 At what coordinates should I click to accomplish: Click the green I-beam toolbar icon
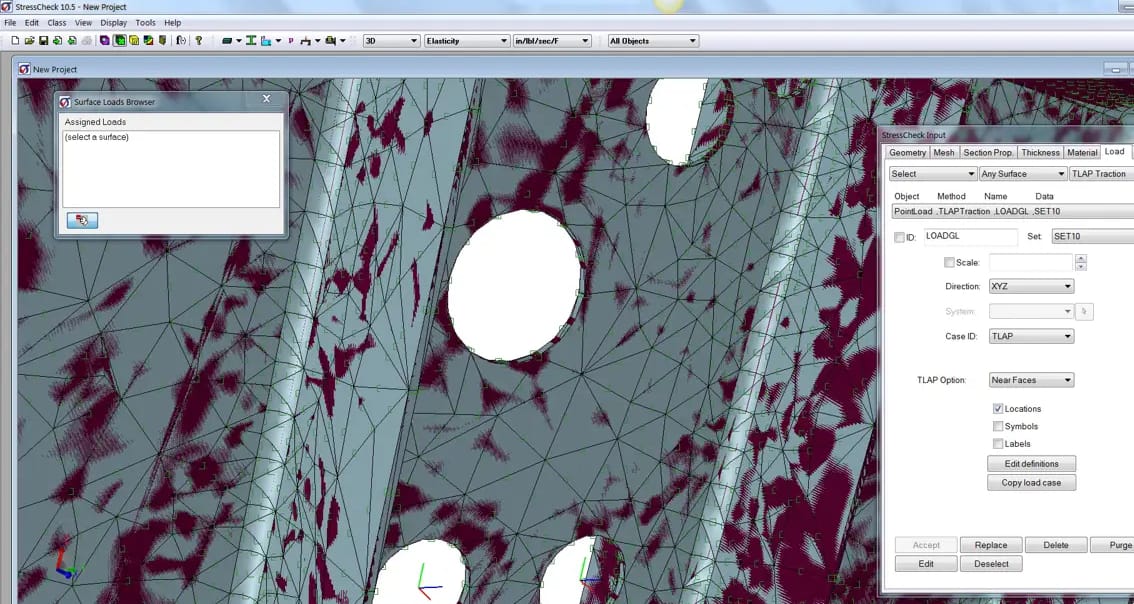point(251,41)
